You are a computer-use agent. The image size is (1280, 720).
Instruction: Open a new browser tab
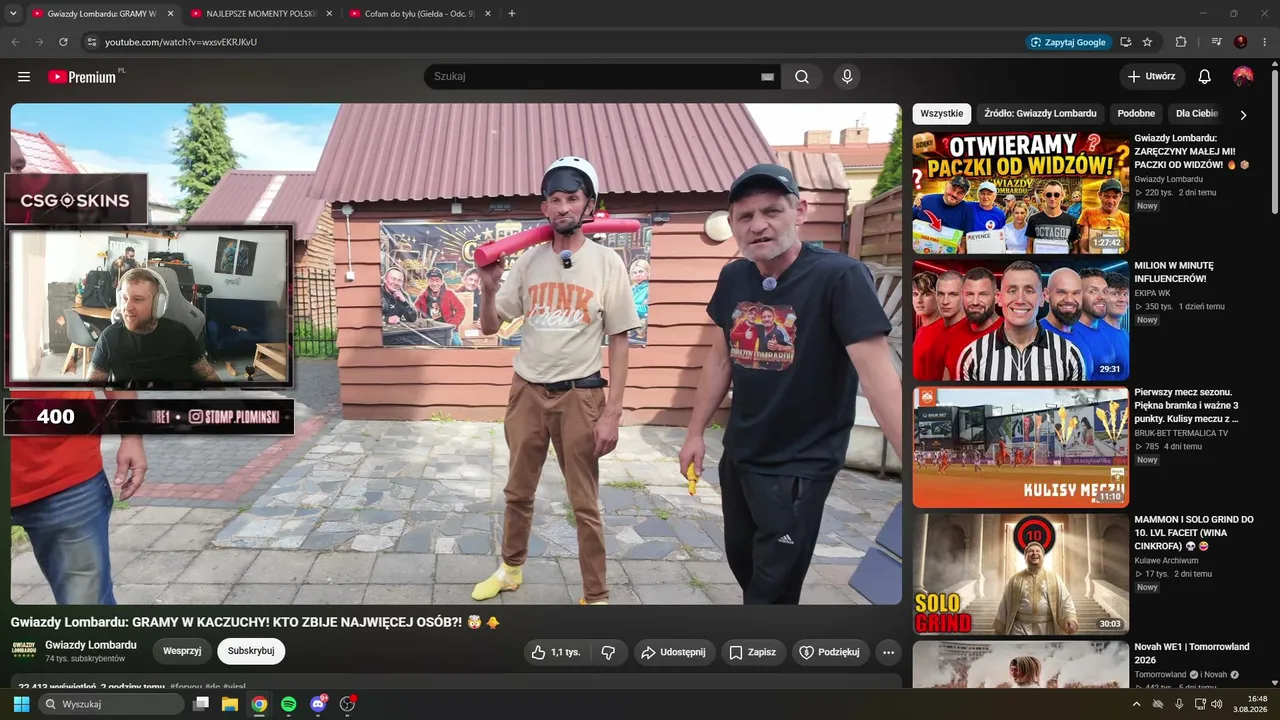512,14
